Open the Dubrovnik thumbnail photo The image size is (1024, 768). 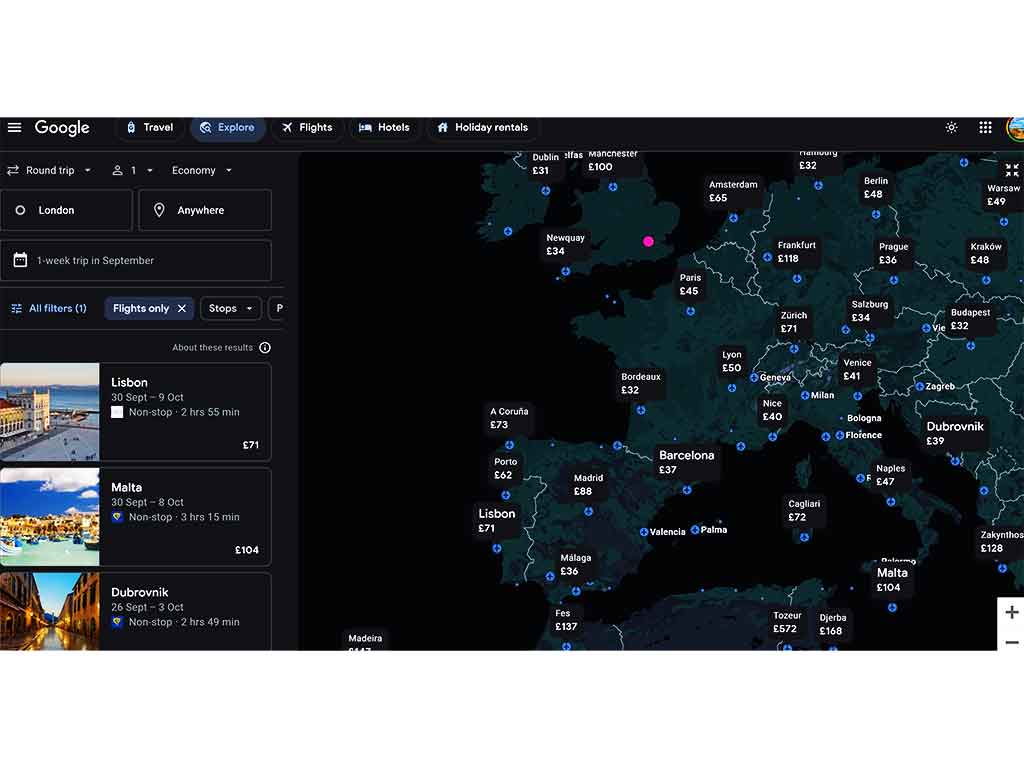[x=50, y=611]
